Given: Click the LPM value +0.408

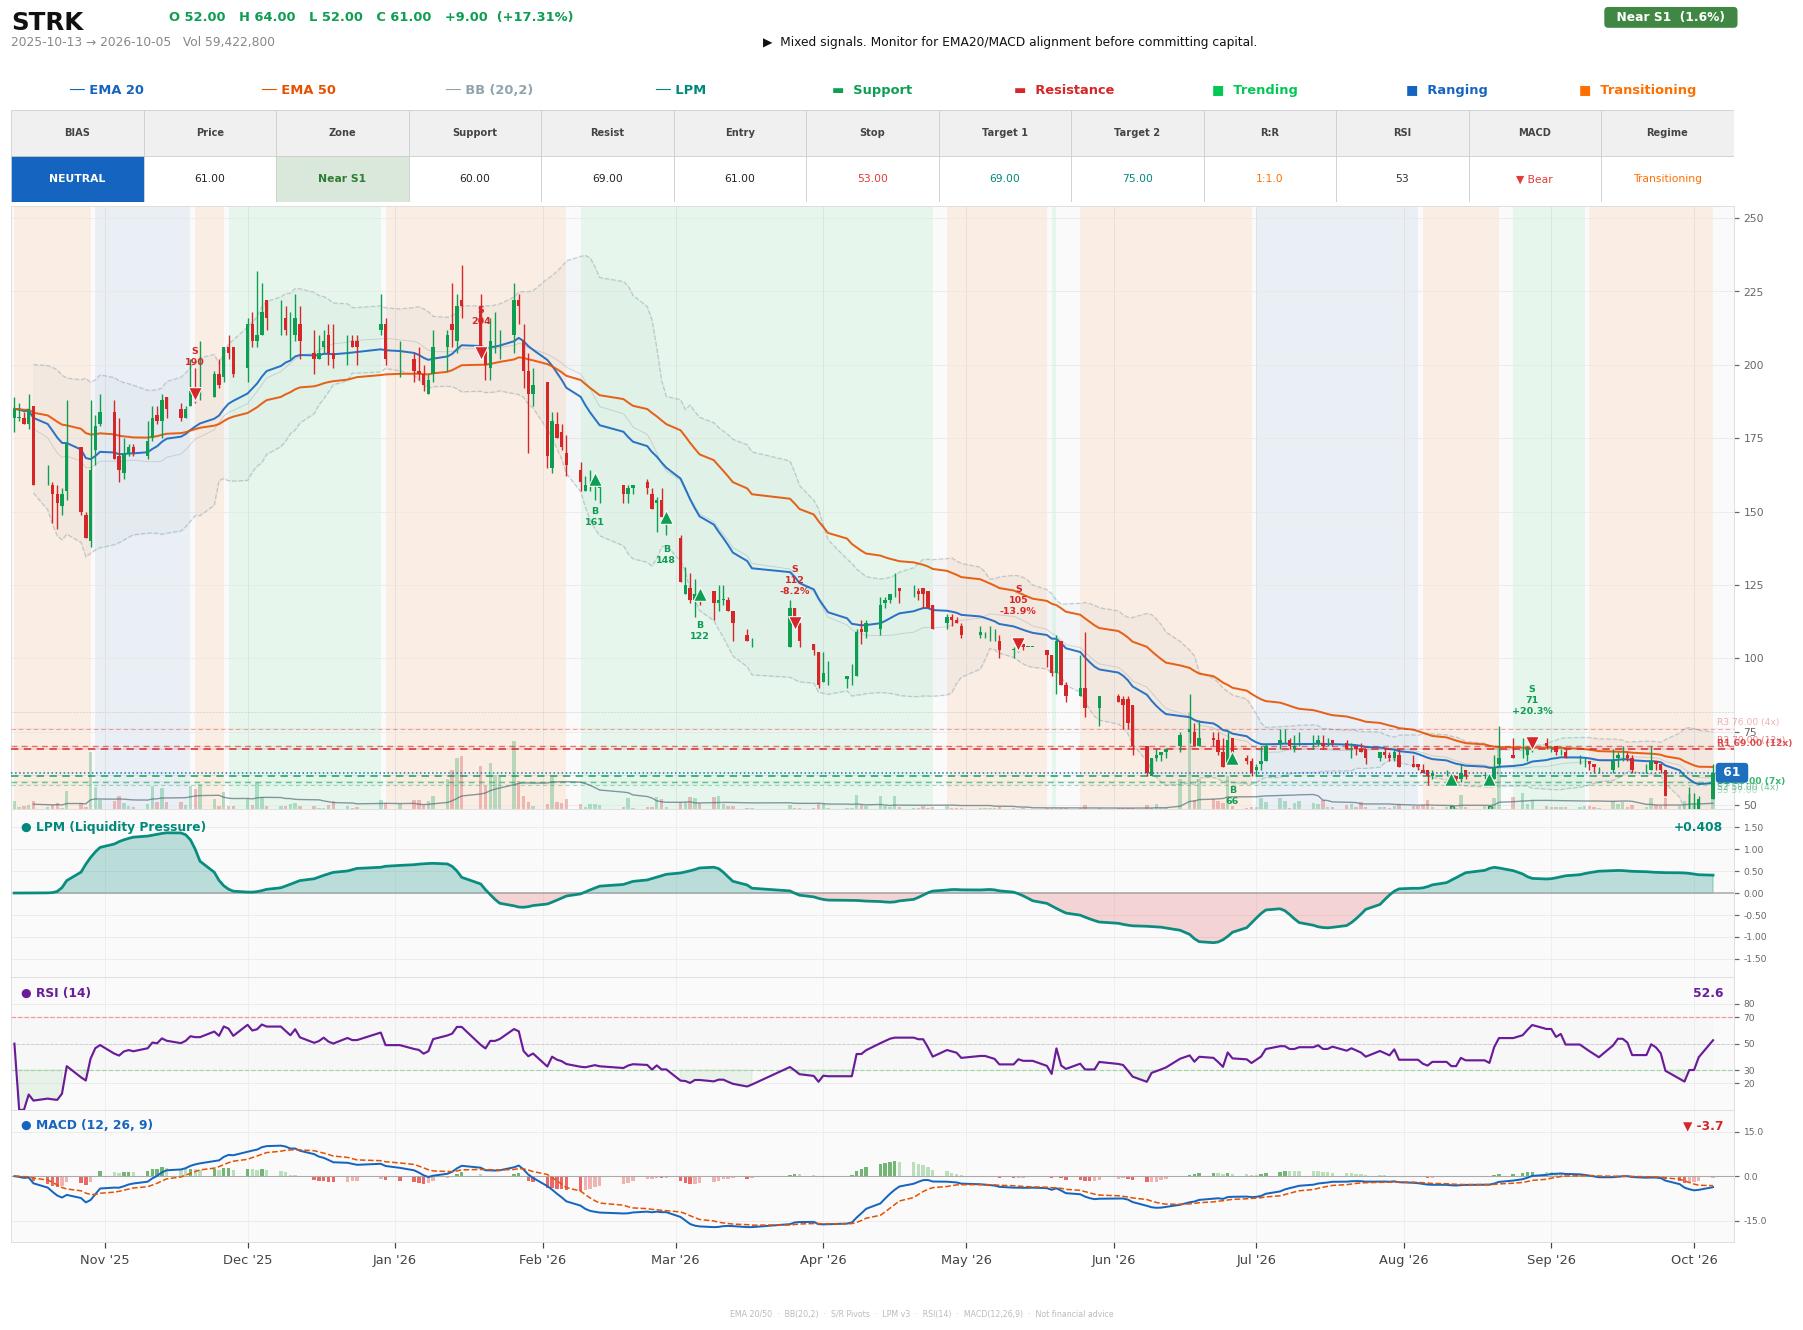Looking at the screenshot, I should click(1698, 827).
